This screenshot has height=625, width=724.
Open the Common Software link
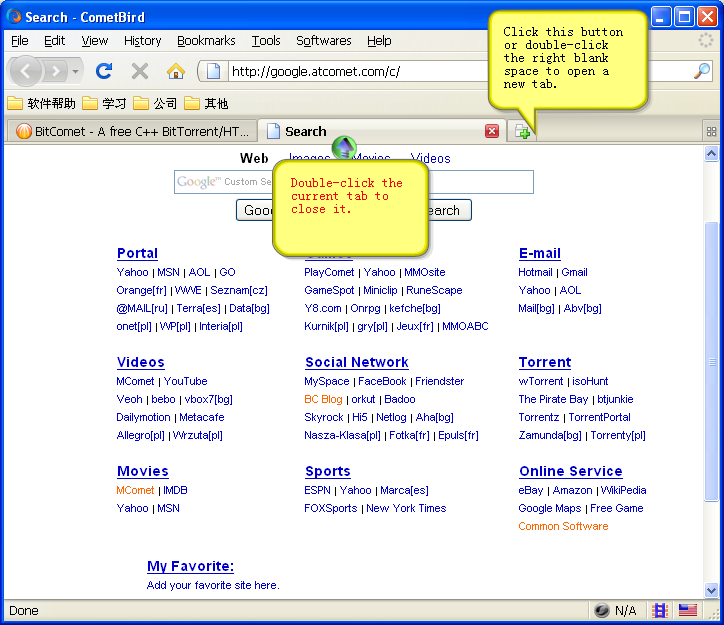563,526
